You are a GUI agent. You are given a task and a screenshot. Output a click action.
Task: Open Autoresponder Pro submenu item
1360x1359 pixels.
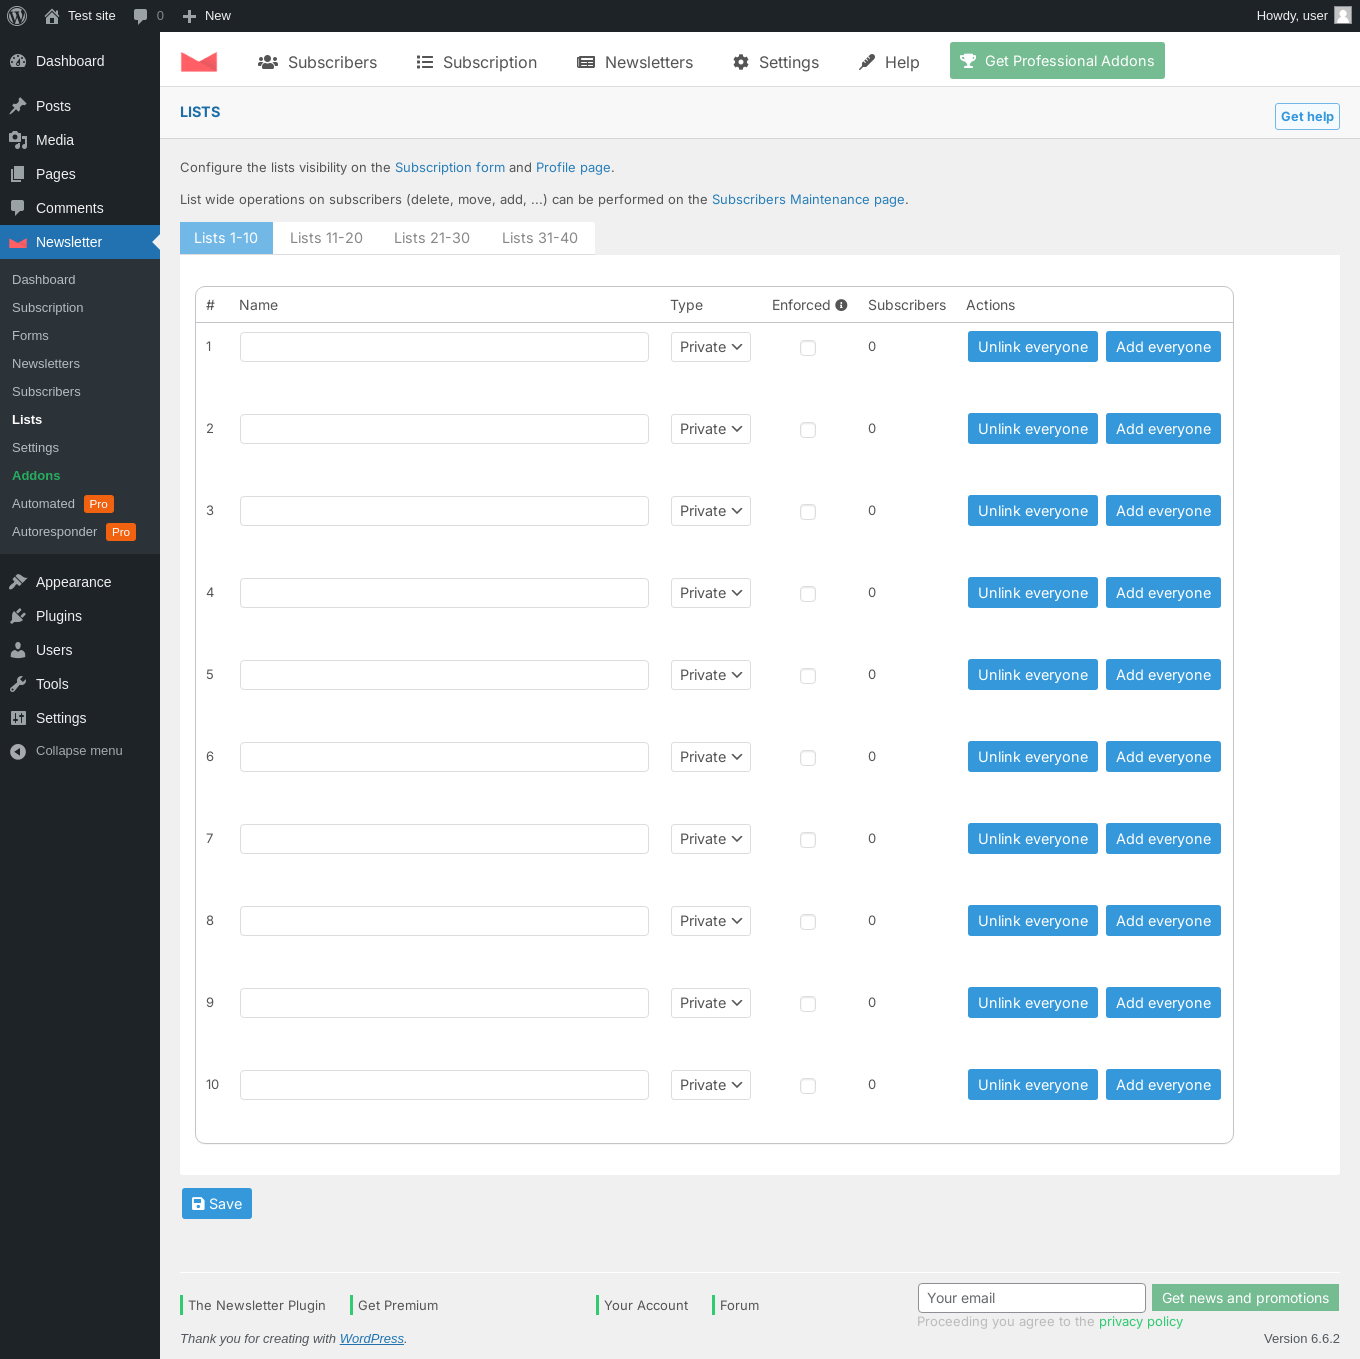[x=73, y=532]
